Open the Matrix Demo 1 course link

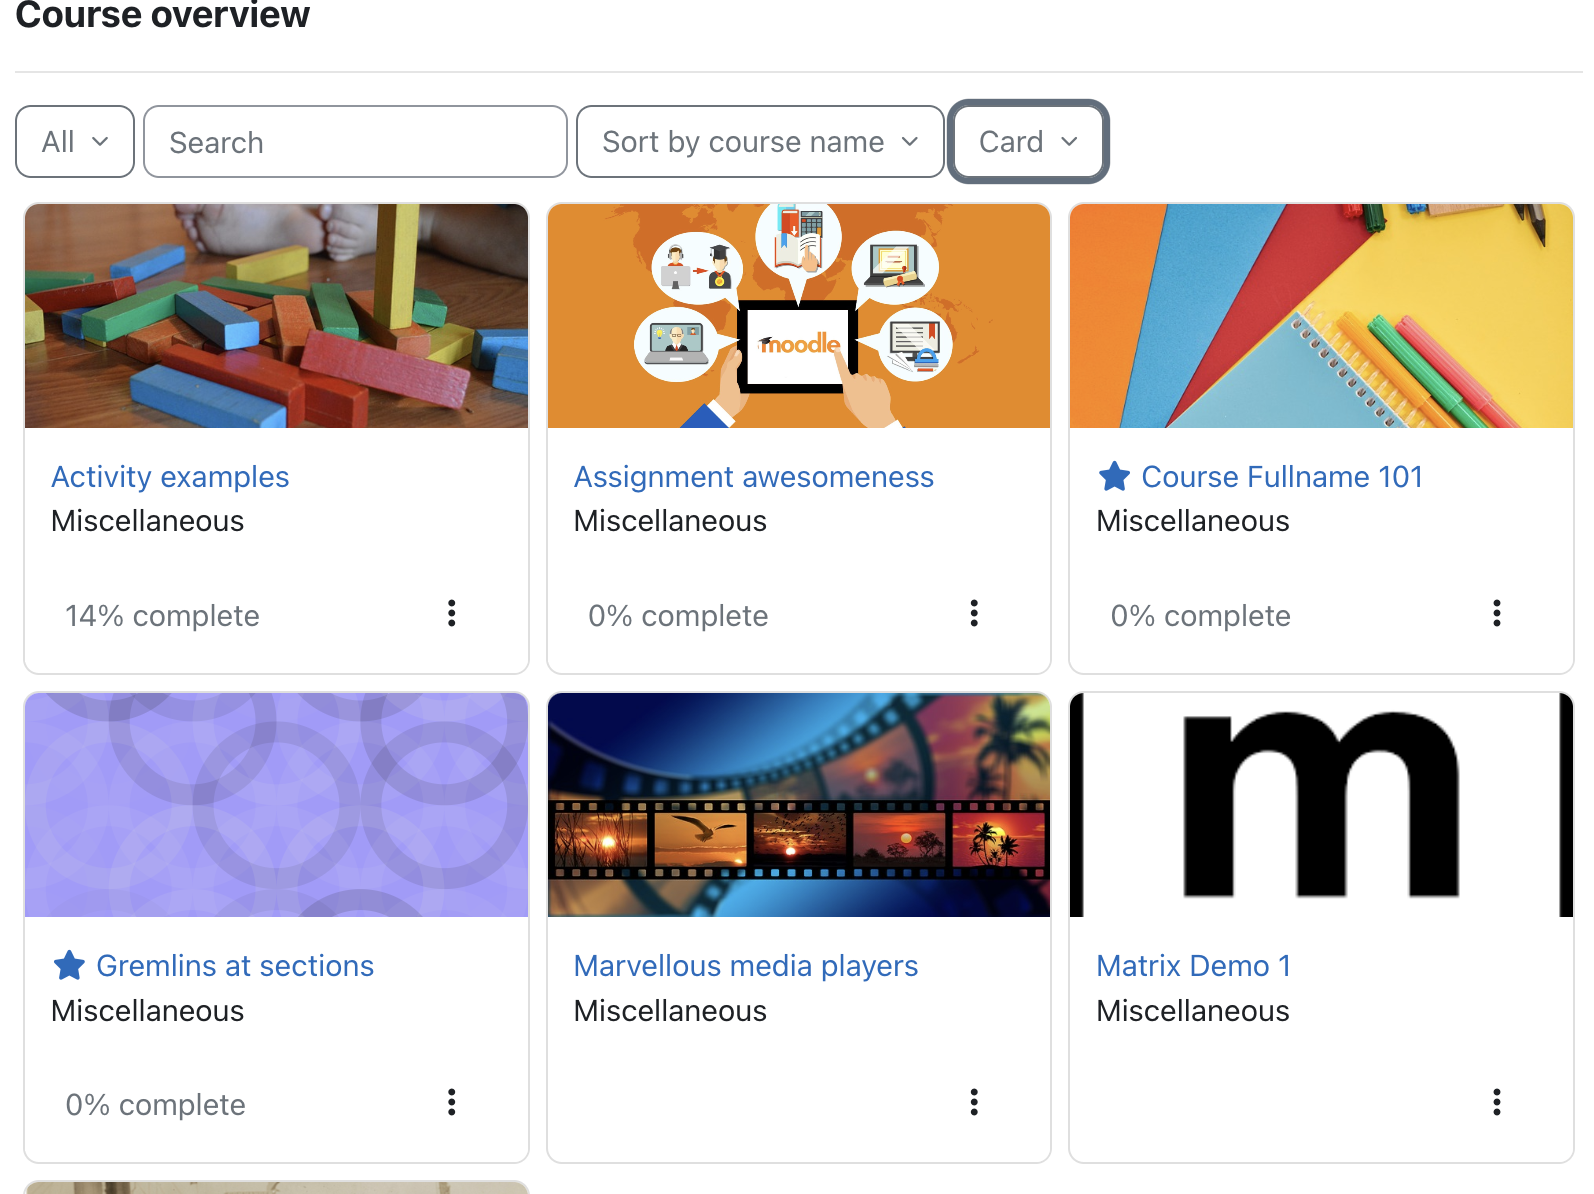click(x=1194, y=966)
